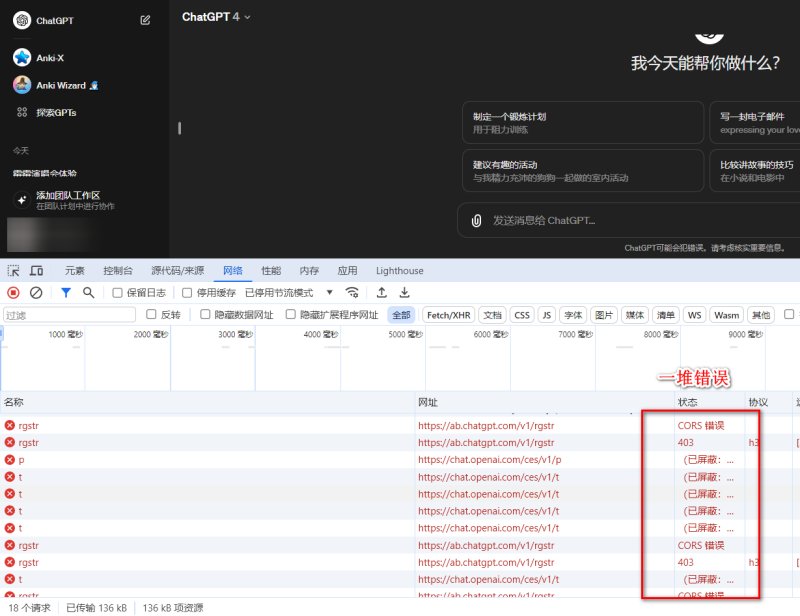Switch to the Performance tab
Image resolution: width=800 pixels, height=616 pixels.
271,270
